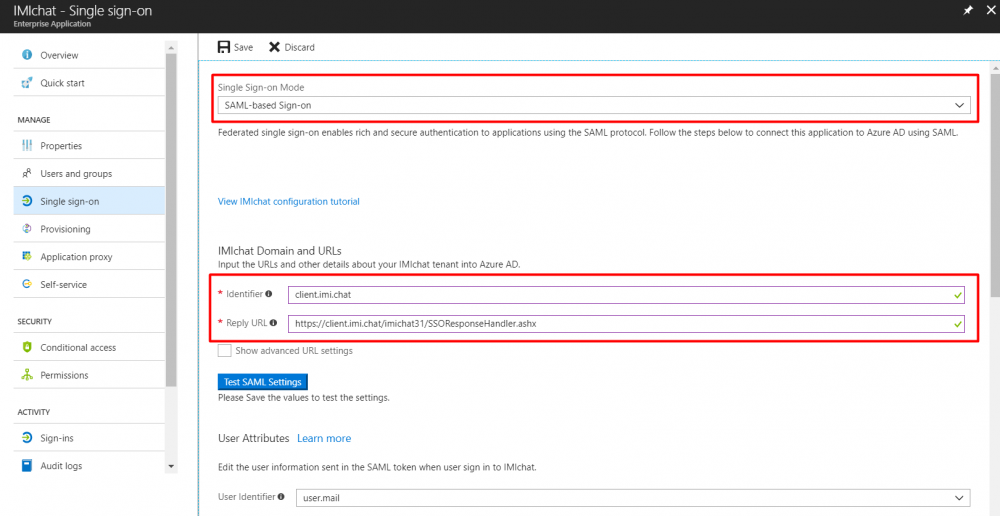Click the IMIchat Domain and URLs heading

pos(280,251)
